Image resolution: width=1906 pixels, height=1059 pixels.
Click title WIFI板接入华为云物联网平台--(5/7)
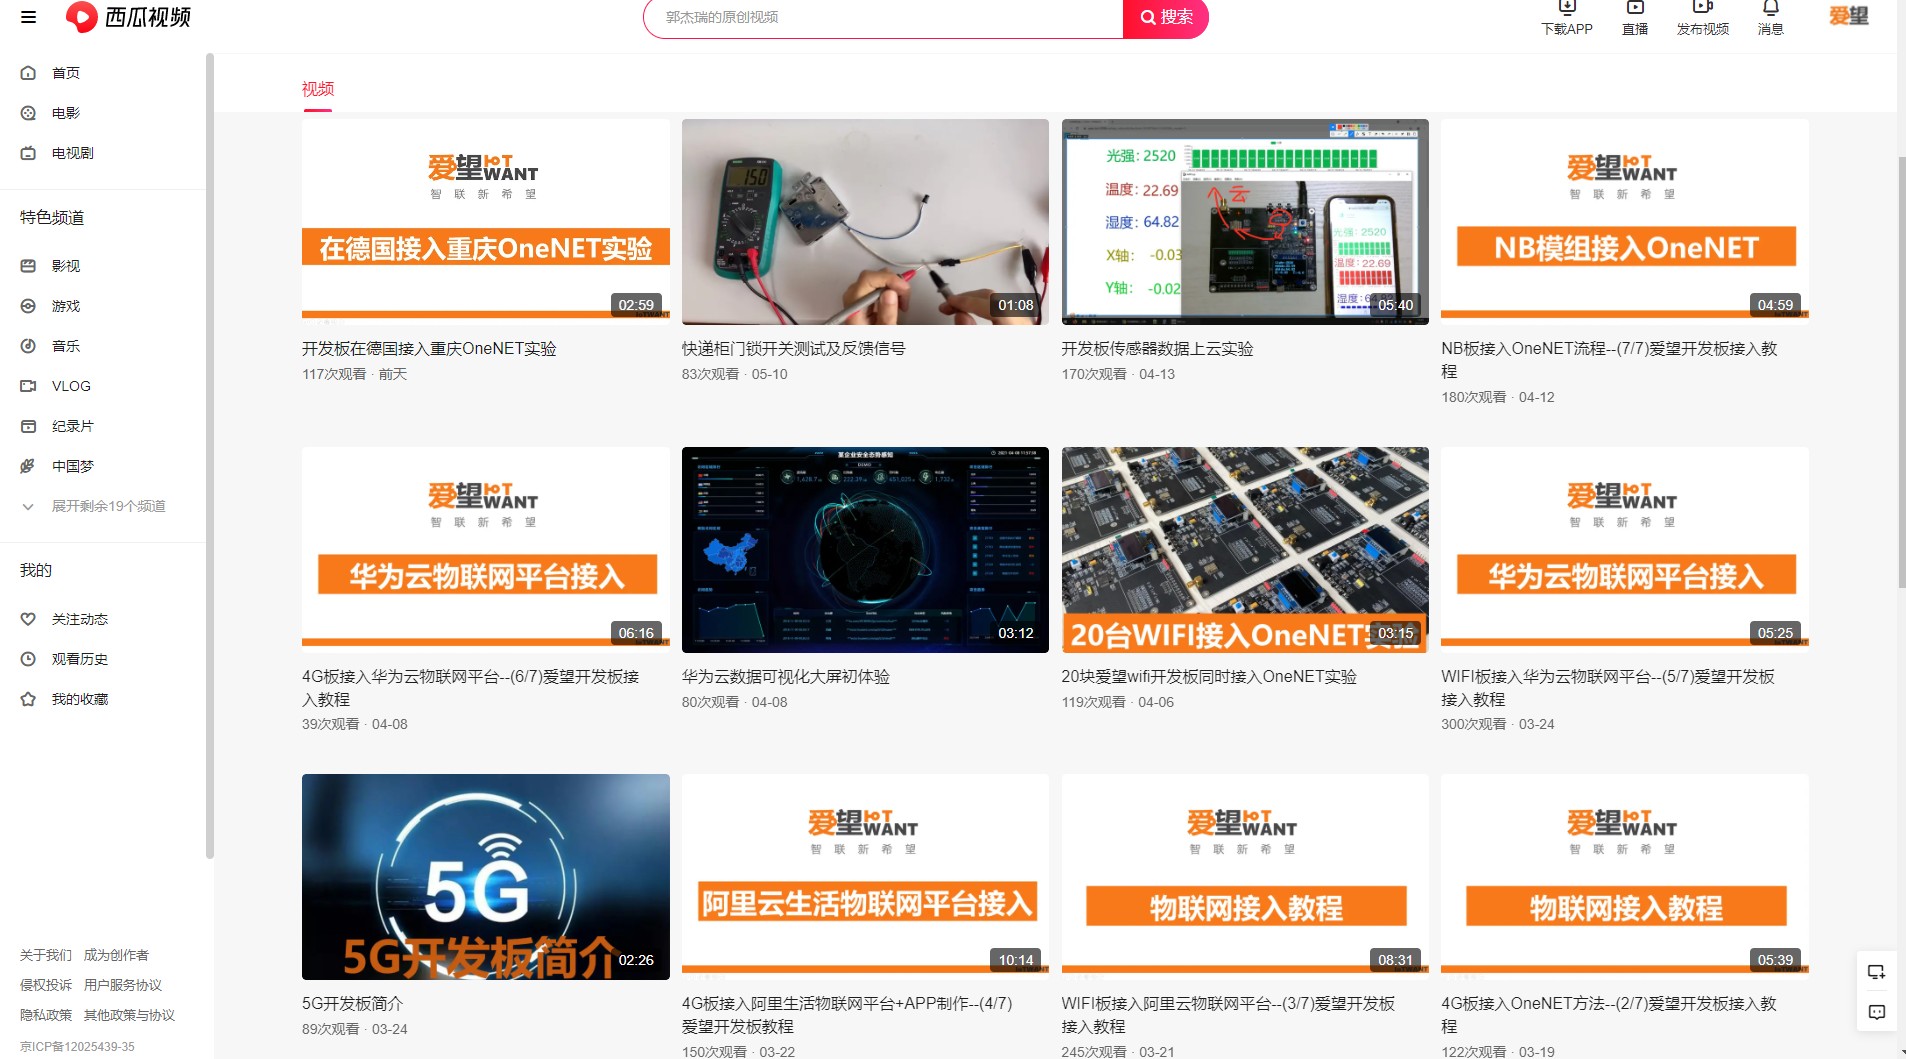1608,688
